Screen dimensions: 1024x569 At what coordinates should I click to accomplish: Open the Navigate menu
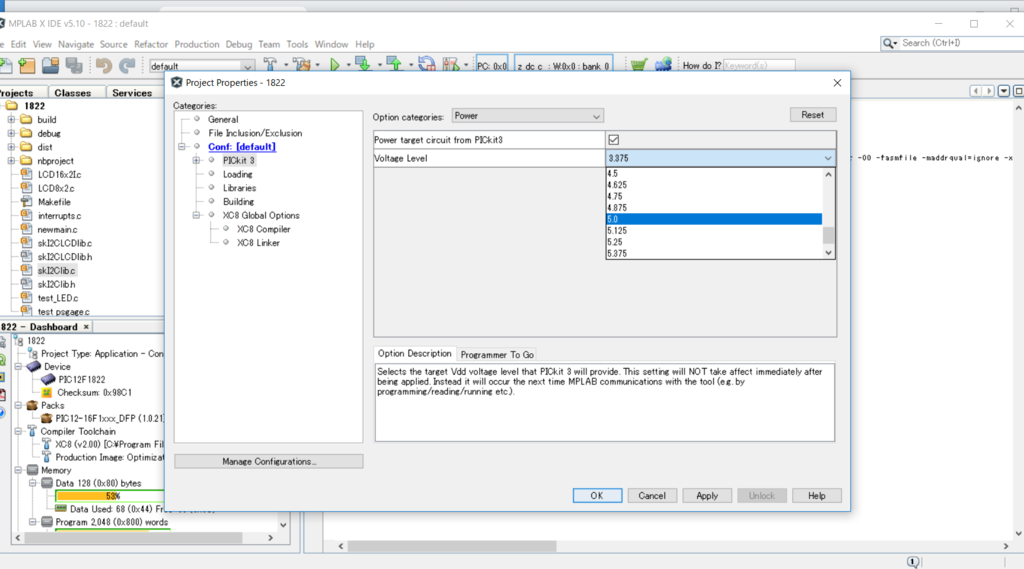(x=76, y=44)
